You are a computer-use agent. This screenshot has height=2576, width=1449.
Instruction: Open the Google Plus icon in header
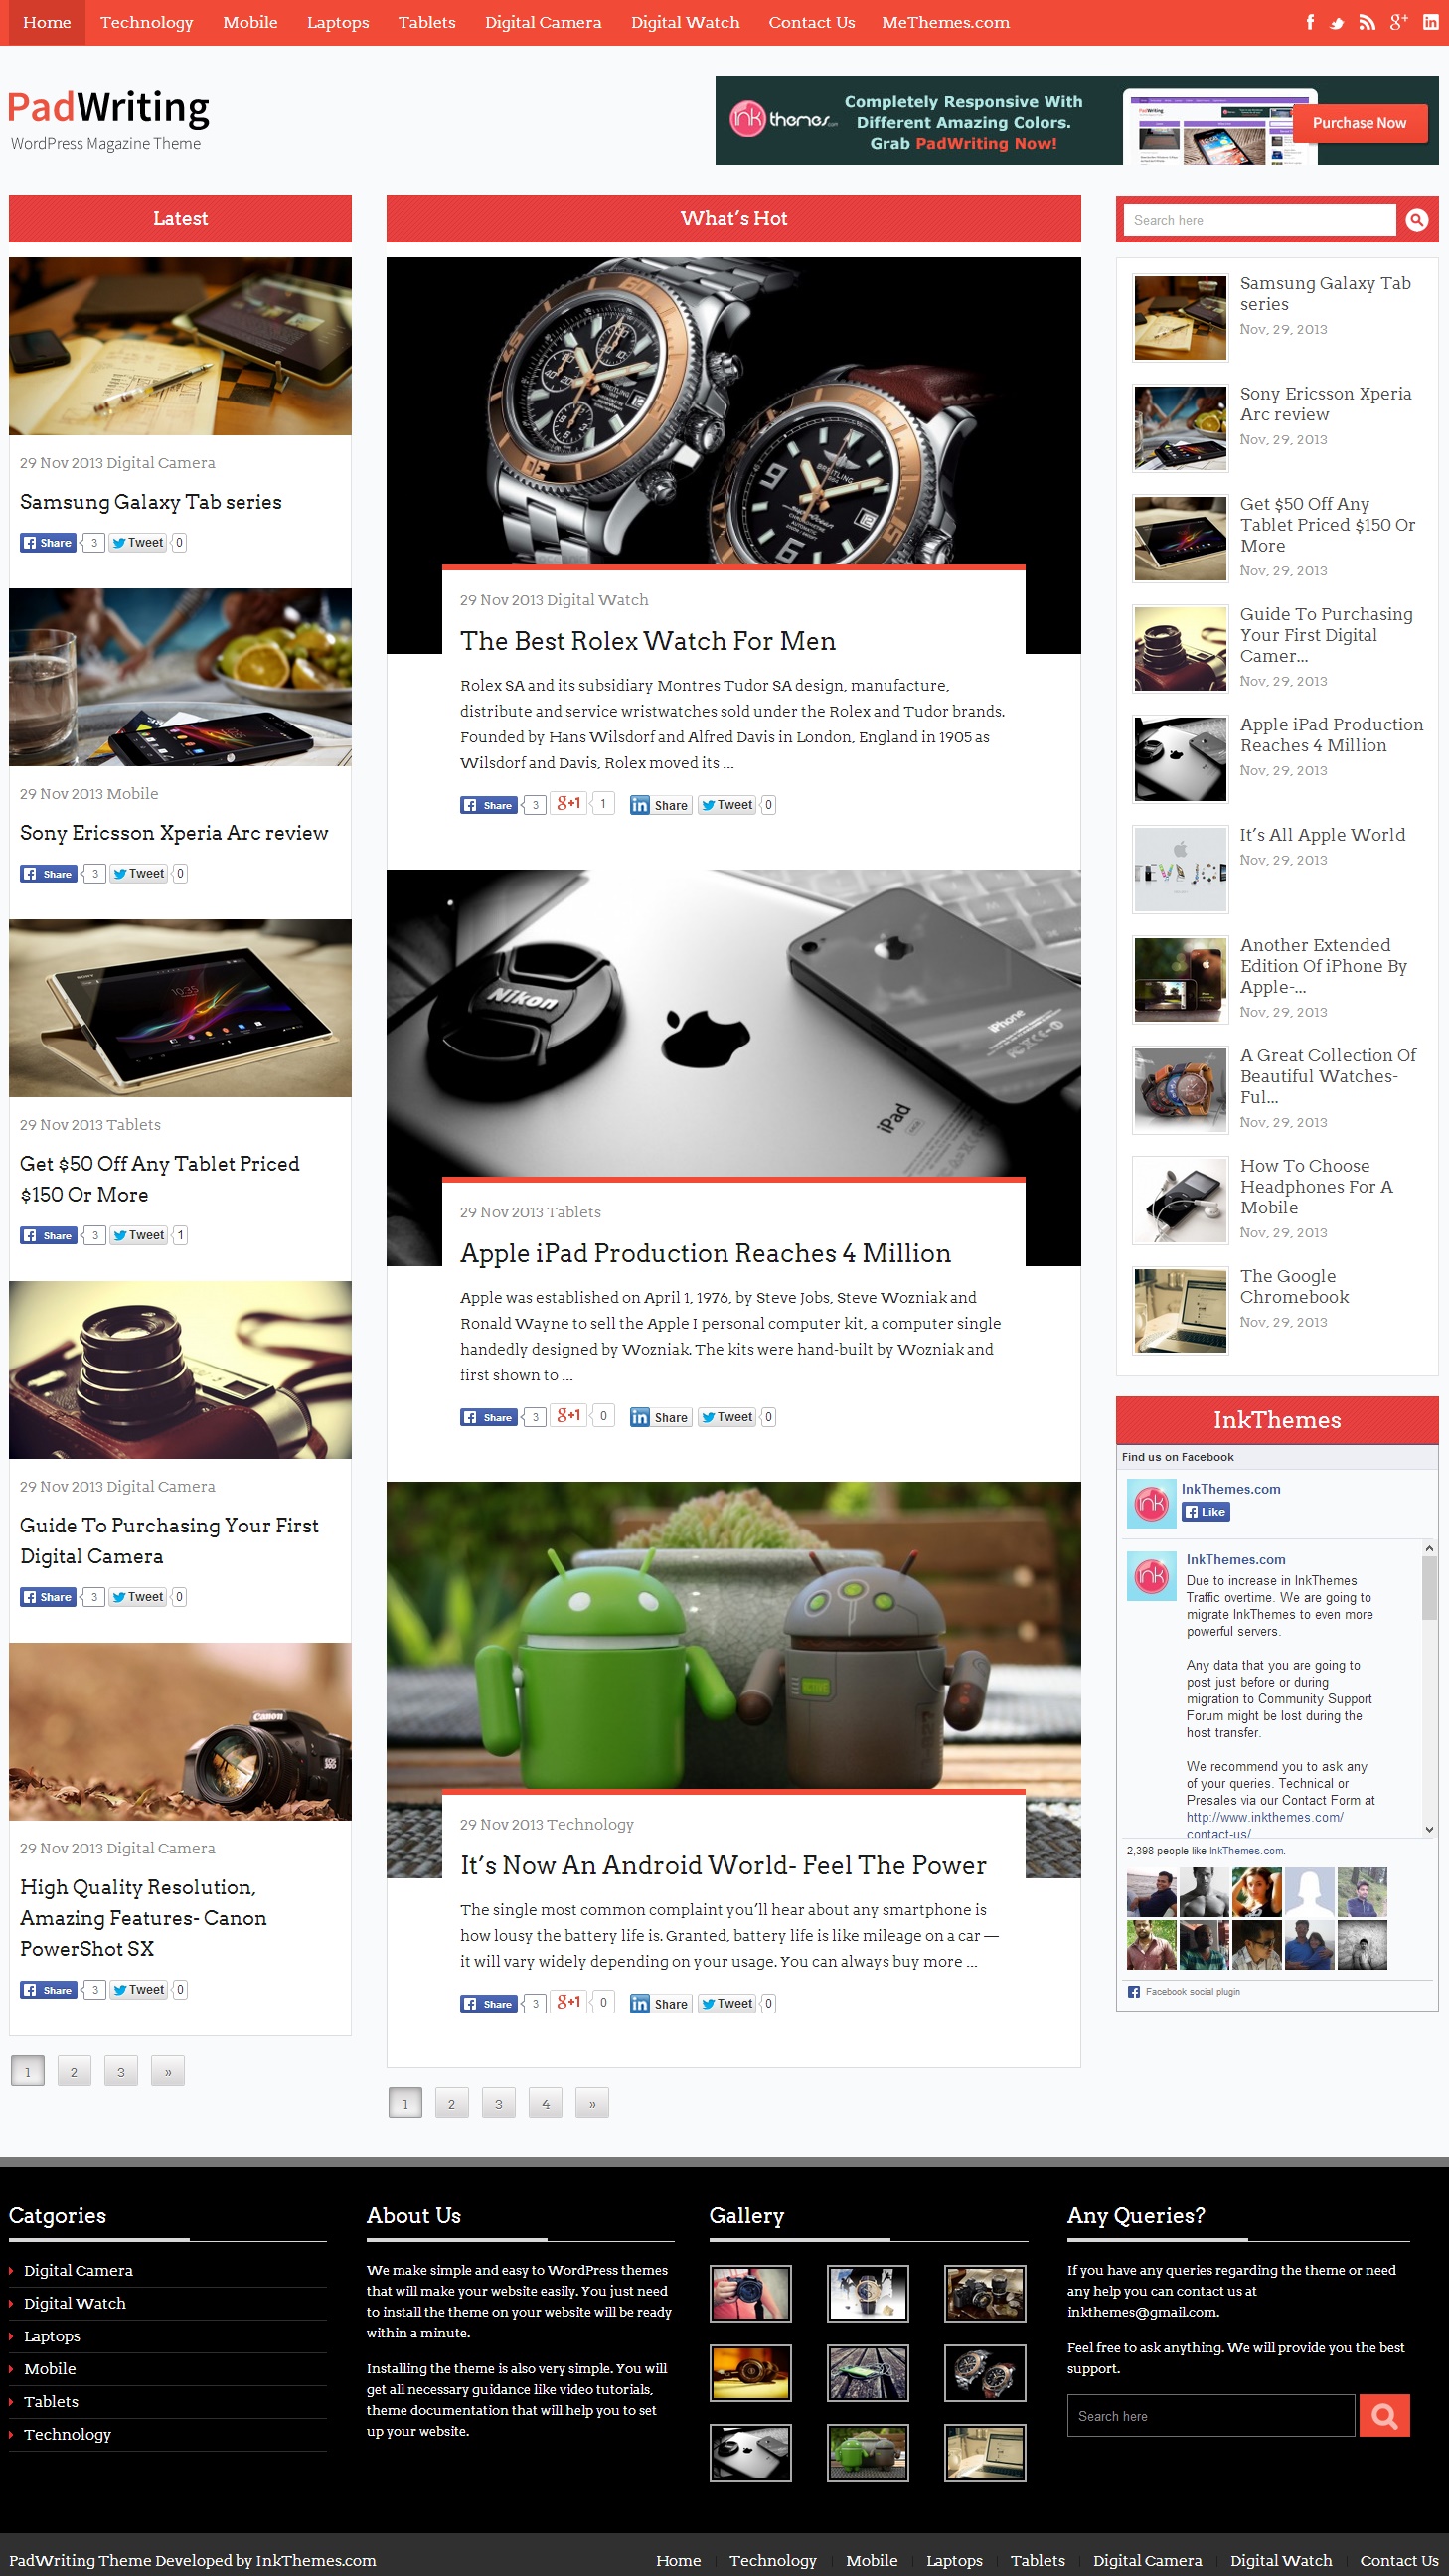[x=1399, y=22]
